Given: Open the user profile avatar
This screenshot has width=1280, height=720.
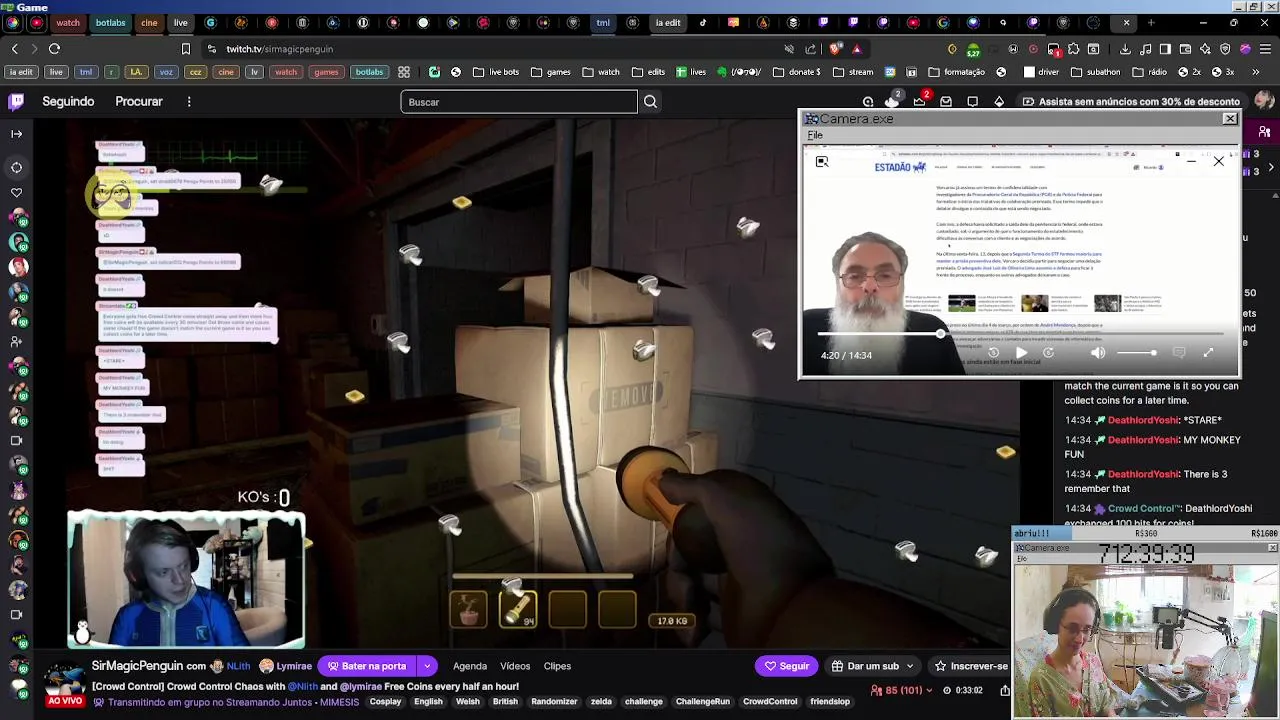Looking at the screenshot, I should click(x=1264, y=101).
